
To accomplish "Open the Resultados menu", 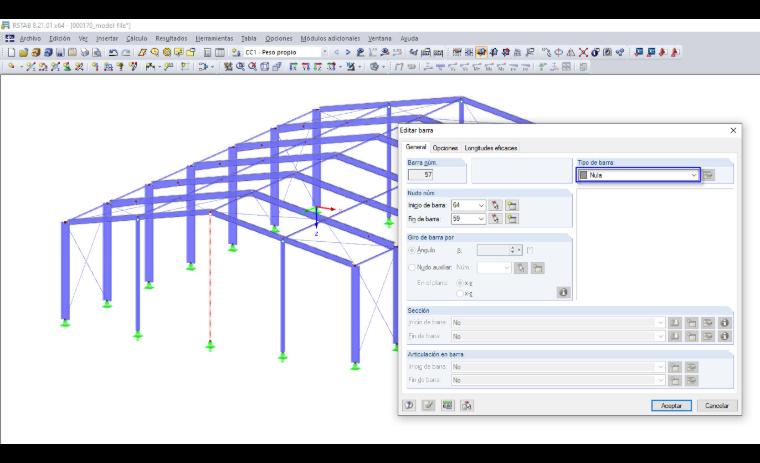I will pyautogui.click(x=171, y=38).
